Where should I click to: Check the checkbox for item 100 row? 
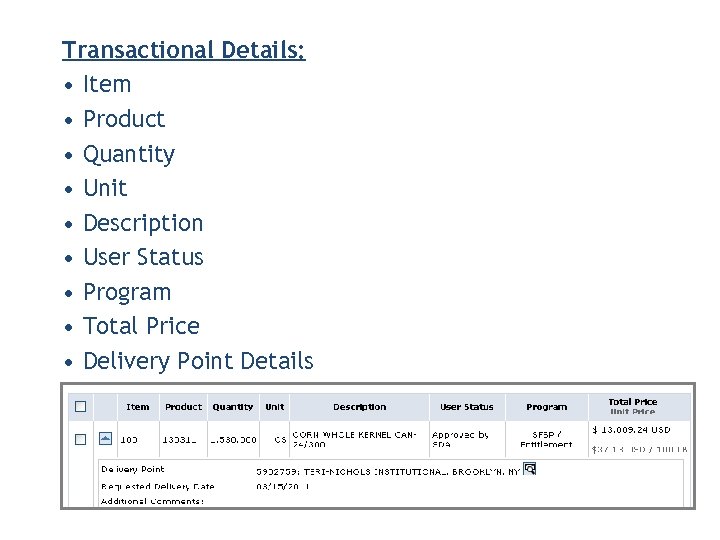(80, 439)
